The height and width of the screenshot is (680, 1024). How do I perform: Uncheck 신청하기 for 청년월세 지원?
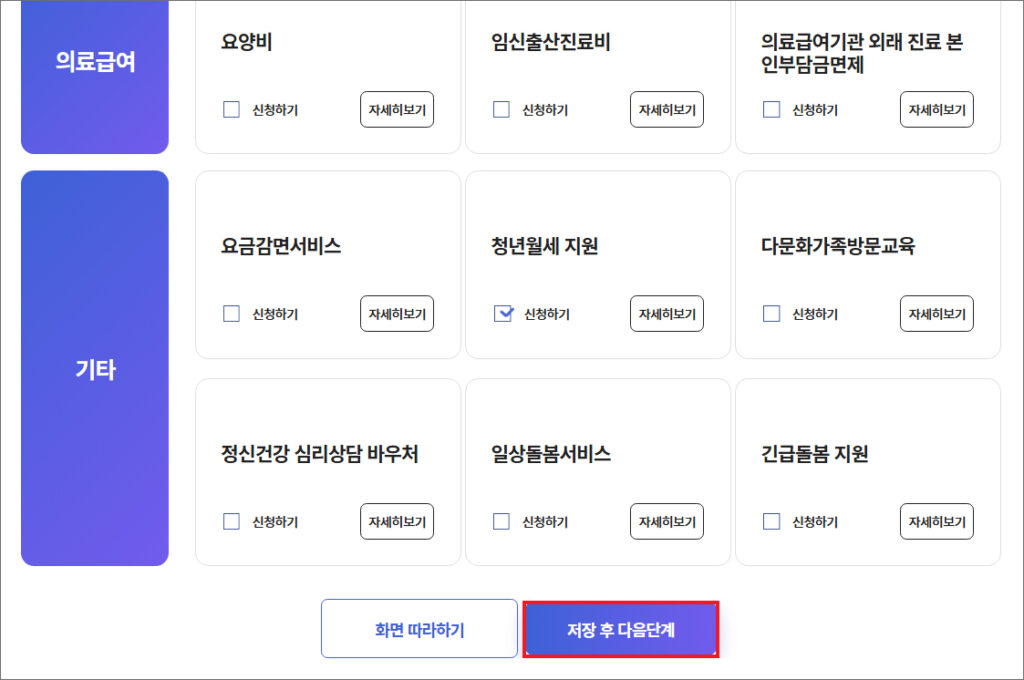[x=503, y=314]
